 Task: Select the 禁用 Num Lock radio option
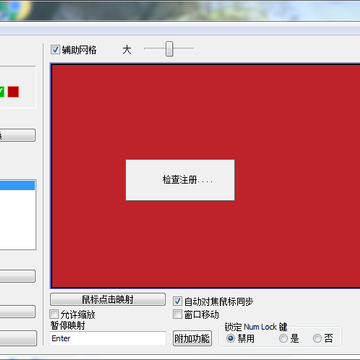pos(230,339)
